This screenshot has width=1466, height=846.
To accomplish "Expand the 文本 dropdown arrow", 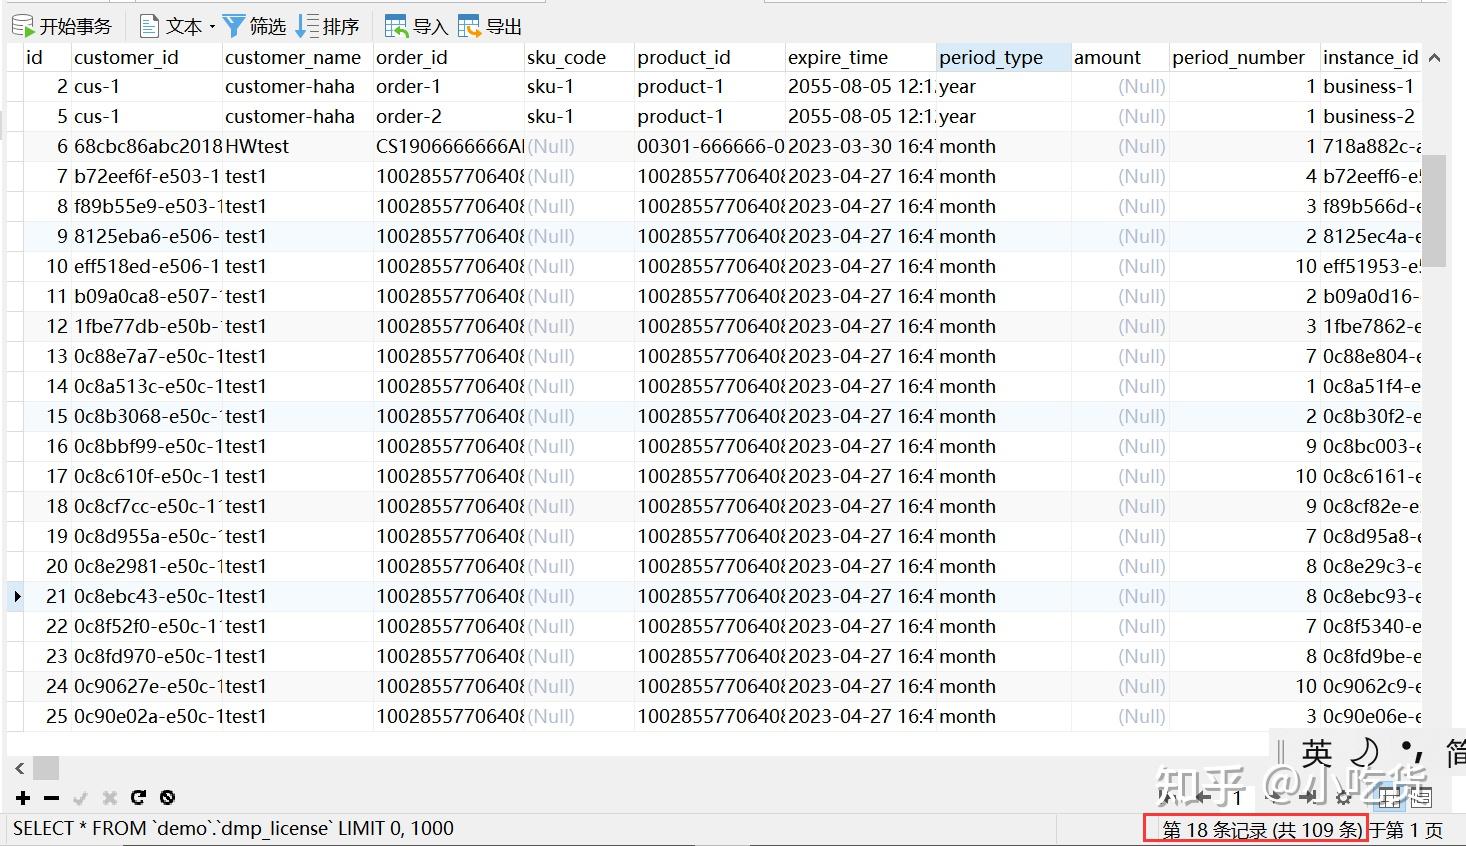I will (x=212, y=27).
